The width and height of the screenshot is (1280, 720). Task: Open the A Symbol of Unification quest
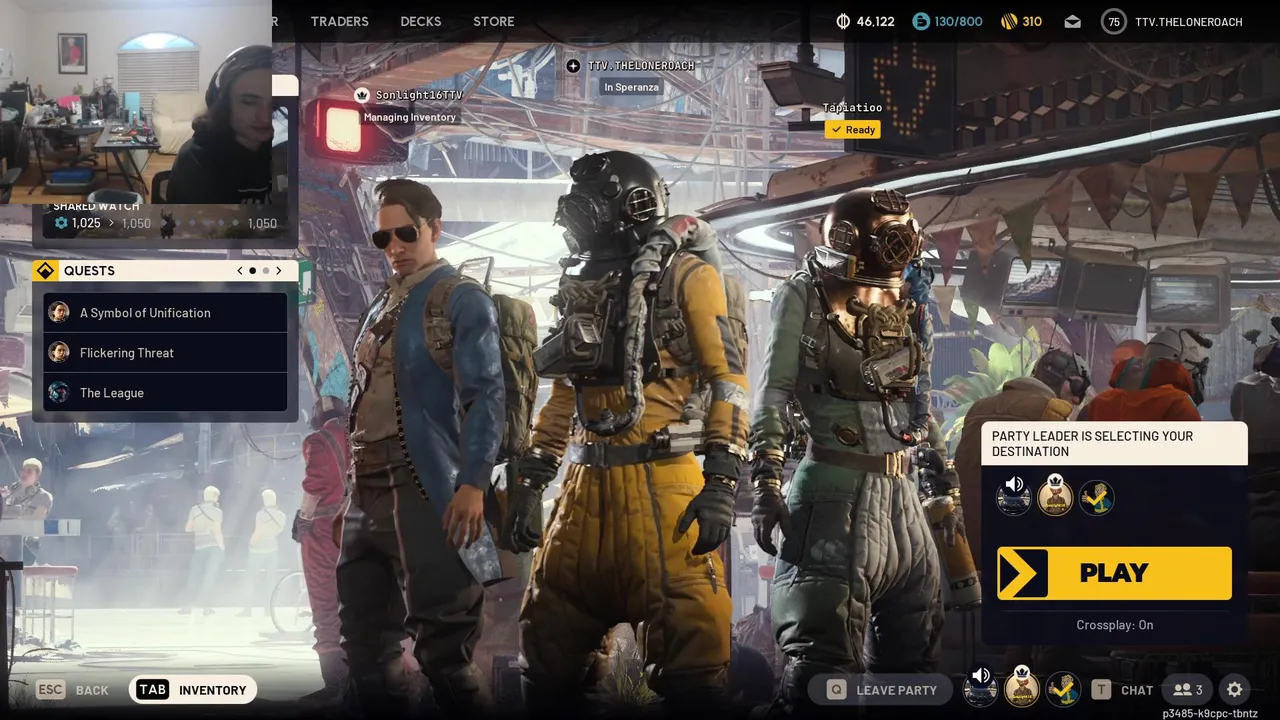165,313
